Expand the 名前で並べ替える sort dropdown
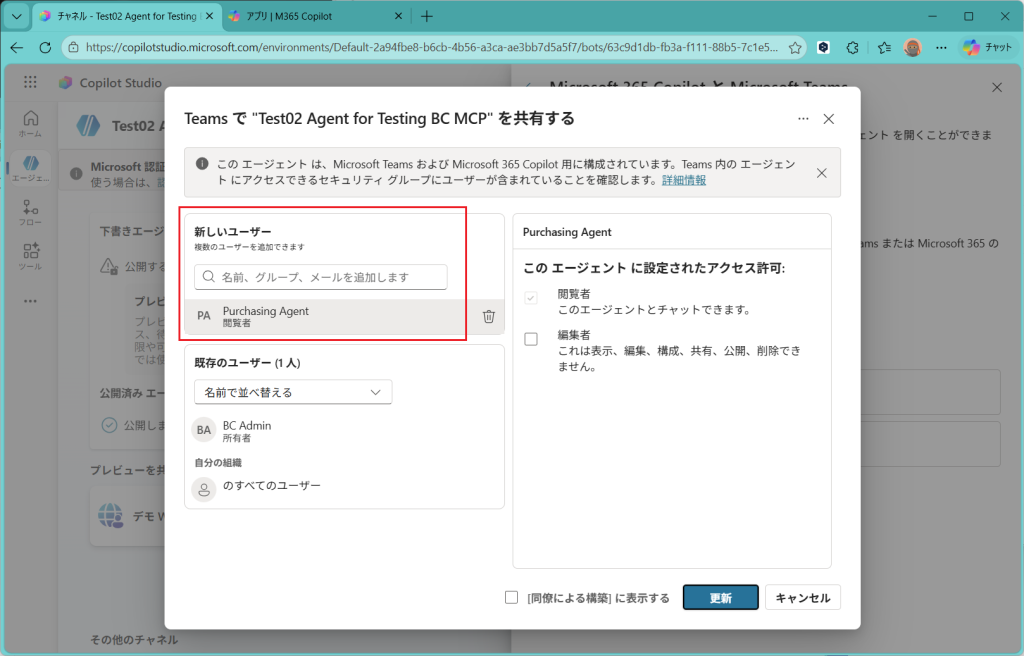The height and width of the screenshot is (656, 1024). 293,392
